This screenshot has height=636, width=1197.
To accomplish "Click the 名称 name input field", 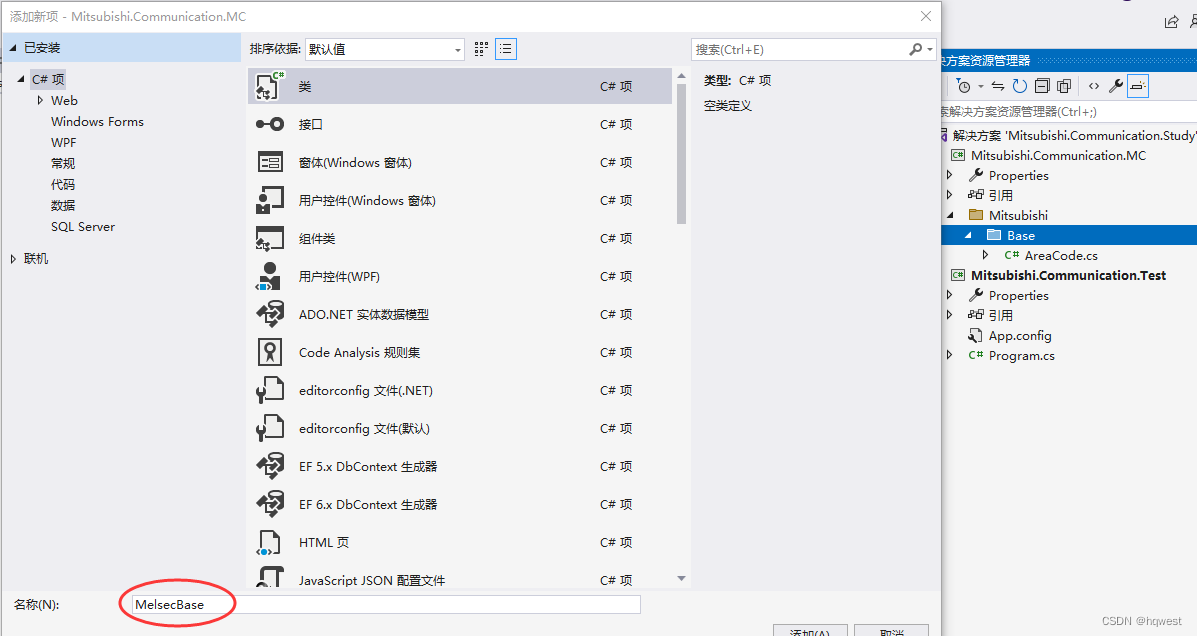I will tap(386, 605).
